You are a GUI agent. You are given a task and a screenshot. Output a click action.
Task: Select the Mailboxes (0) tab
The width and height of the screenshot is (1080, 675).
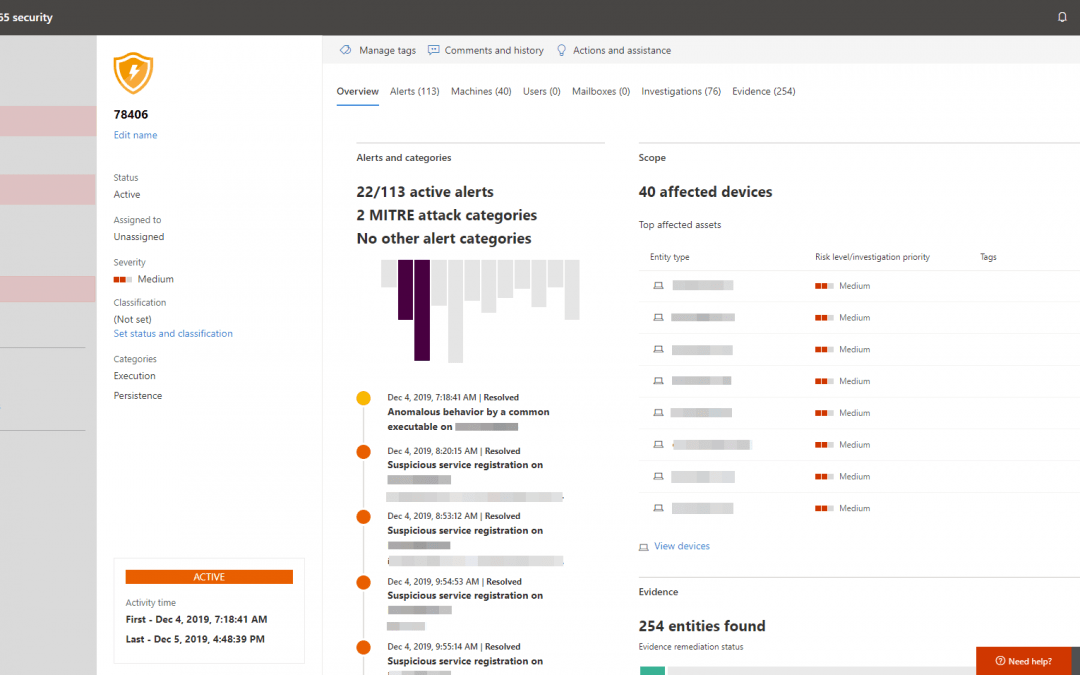click(600, 91)
